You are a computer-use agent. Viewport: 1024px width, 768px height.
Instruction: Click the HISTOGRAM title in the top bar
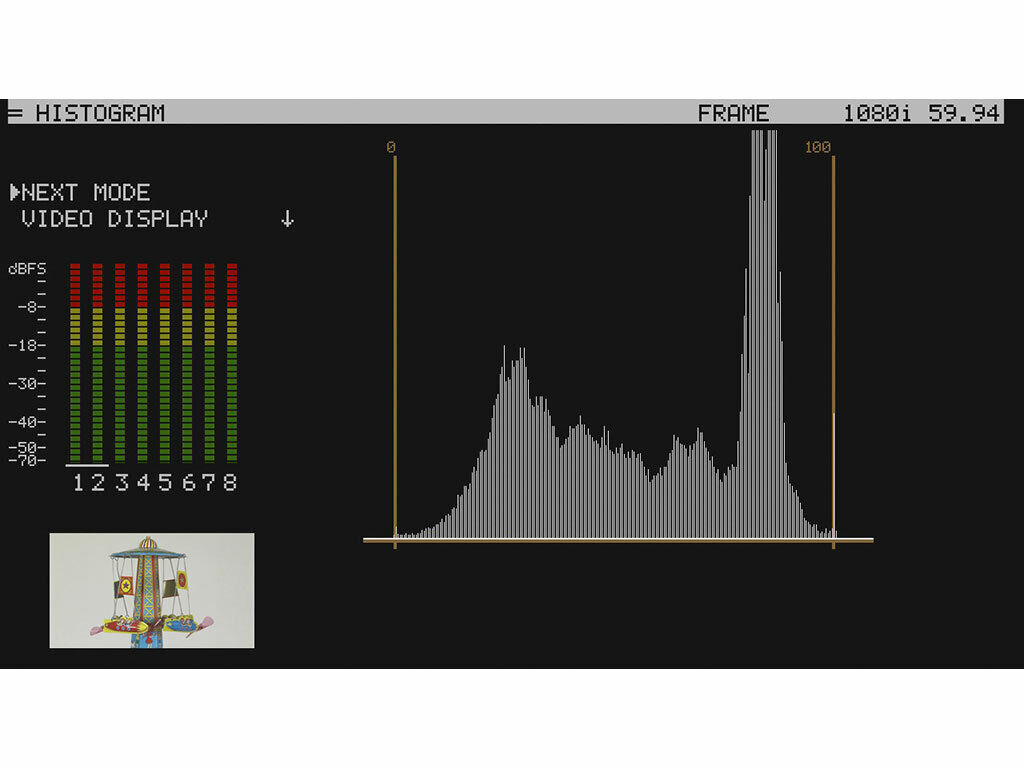click(x=100, y=113)
